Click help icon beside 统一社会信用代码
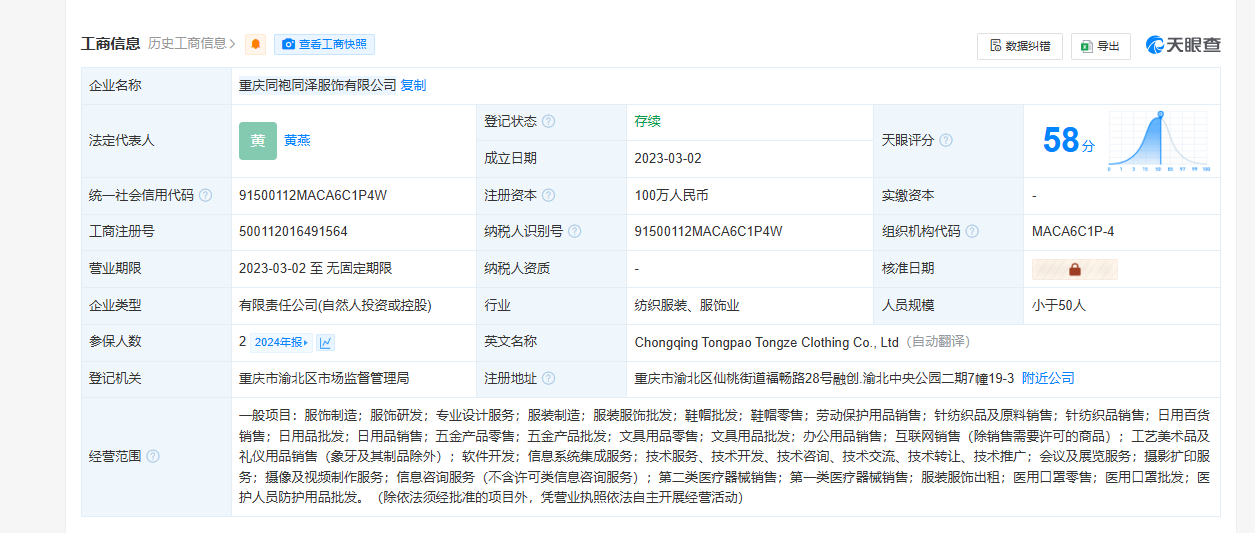1255x533 pixels. (205, 195)
